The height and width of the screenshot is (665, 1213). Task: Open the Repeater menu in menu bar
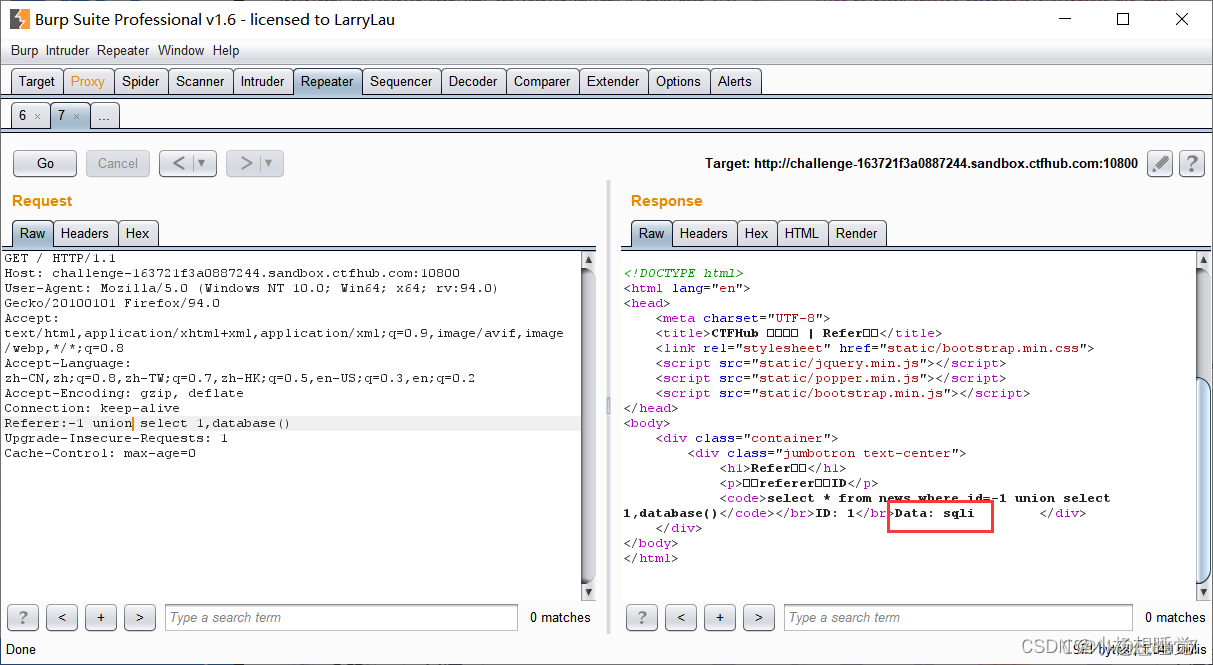[124, 50]
